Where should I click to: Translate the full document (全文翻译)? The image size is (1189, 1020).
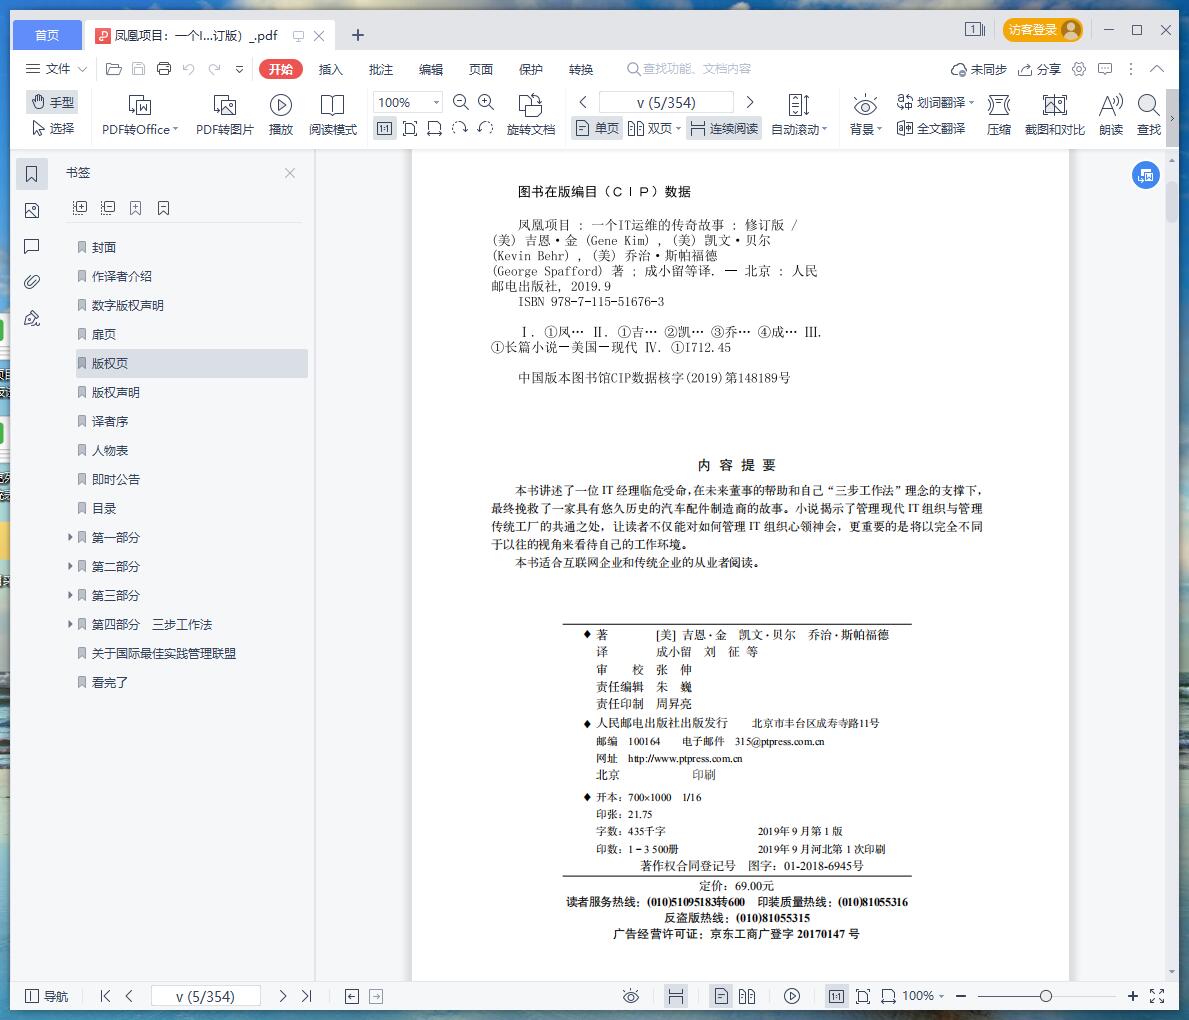pyautogui.click(x=931, y=128)
